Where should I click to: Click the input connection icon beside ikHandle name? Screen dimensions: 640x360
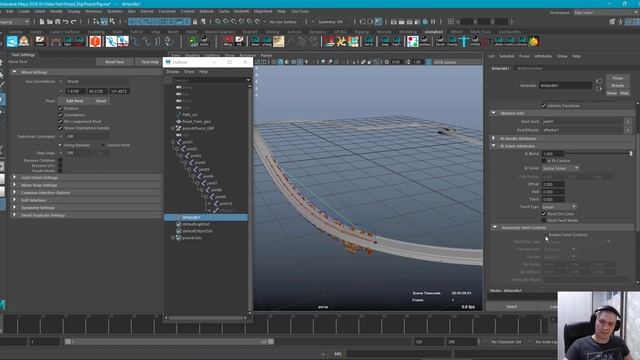pos(599,82)
